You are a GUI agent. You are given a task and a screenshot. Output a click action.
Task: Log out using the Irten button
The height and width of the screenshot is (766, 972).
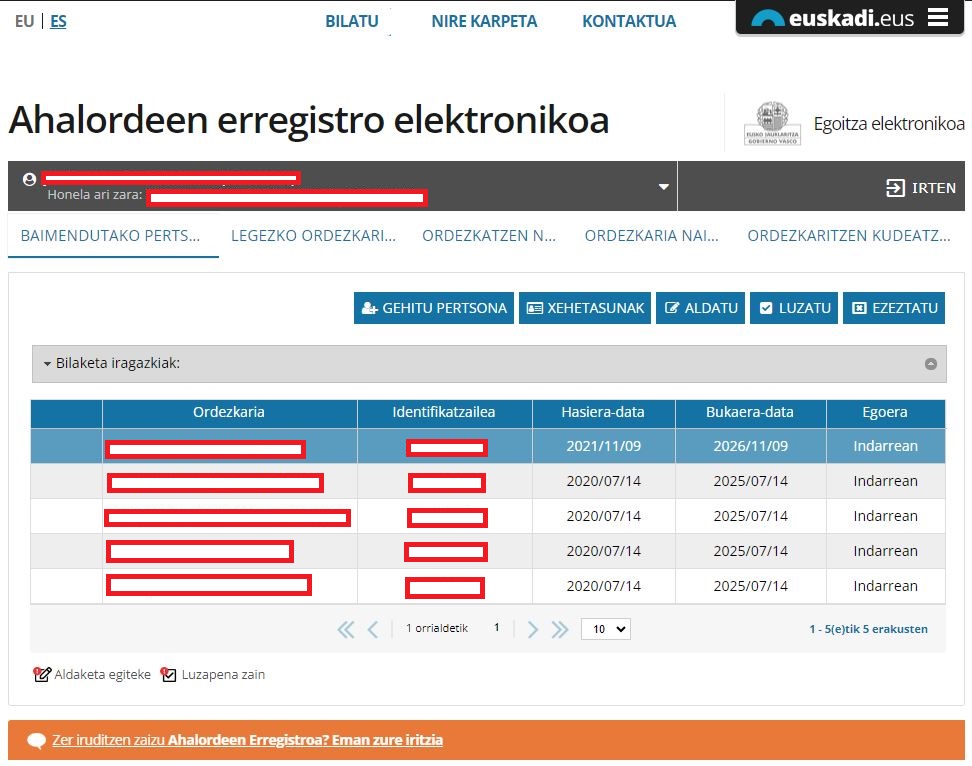click(x=921, y=187)
